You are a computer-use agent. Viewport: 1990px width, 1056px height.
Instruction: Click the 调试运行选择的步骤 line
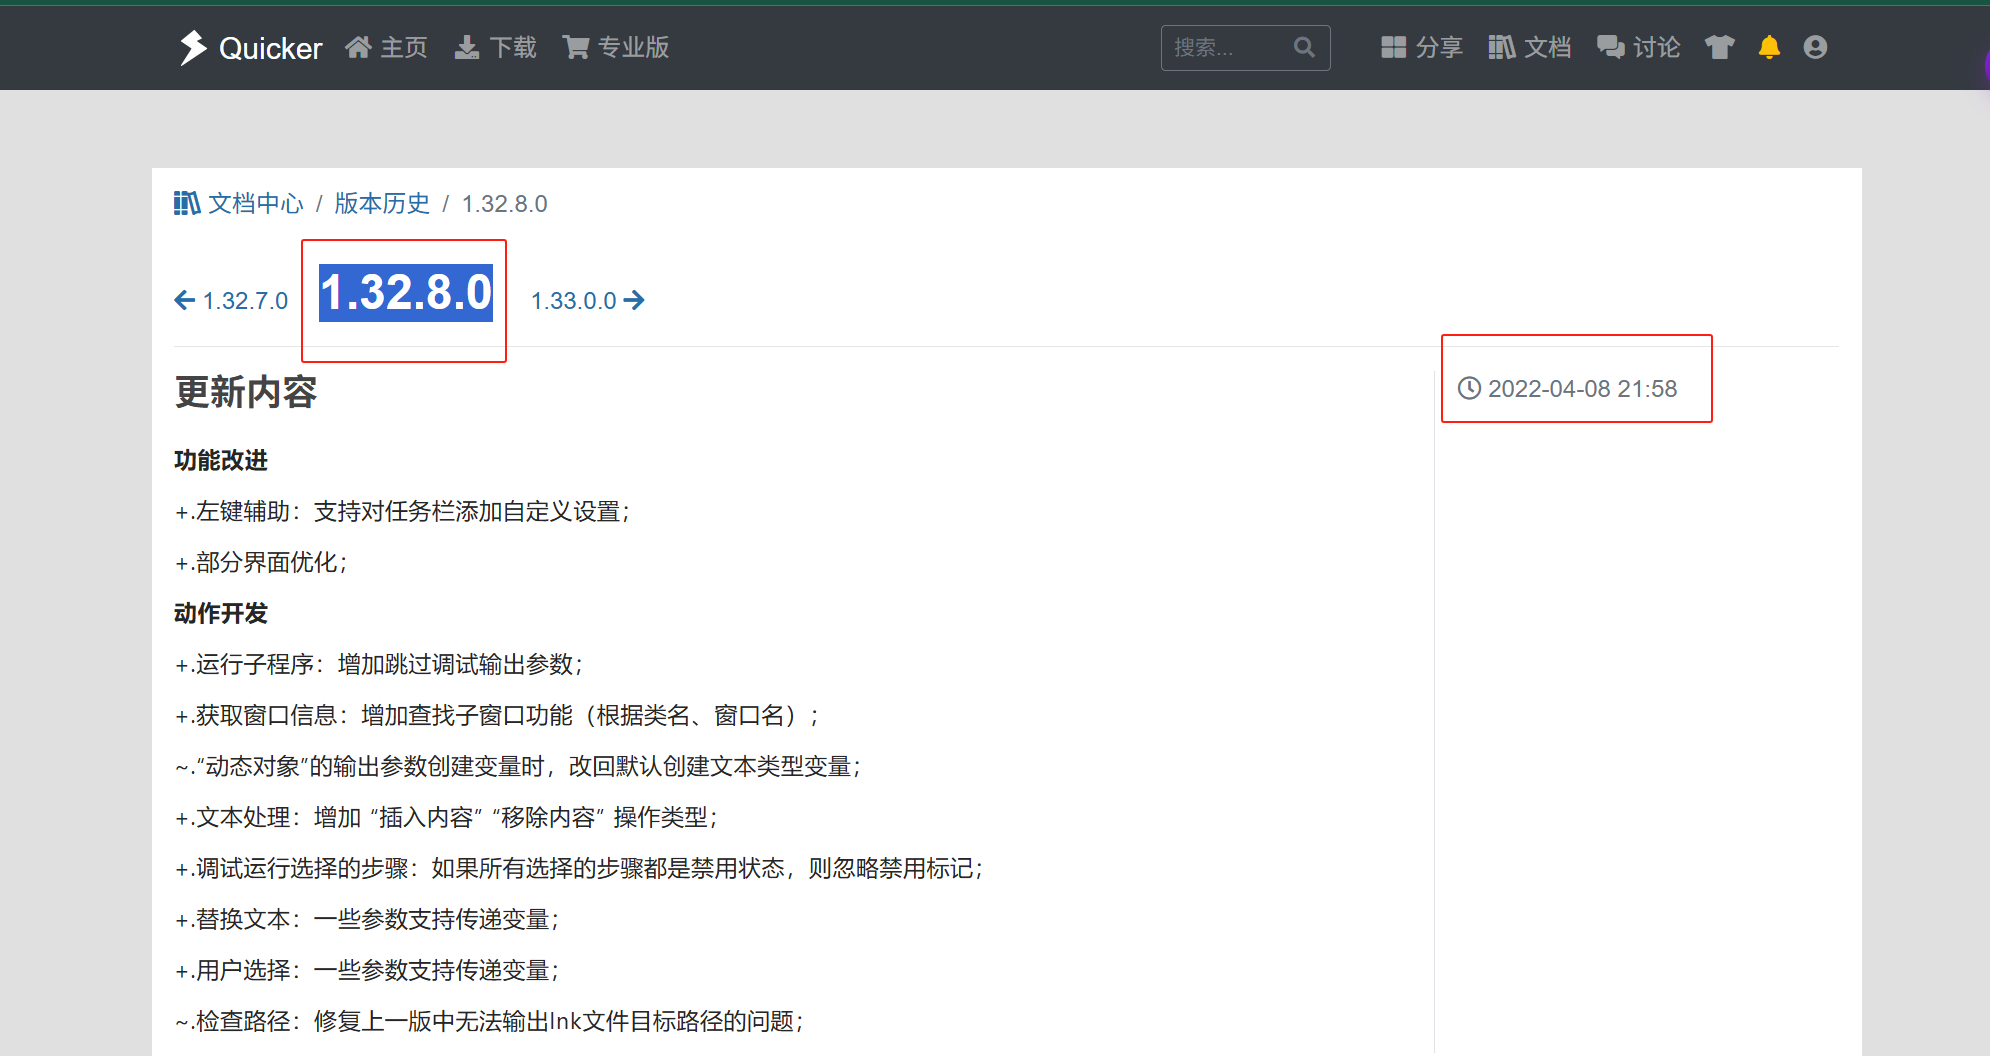579,869
